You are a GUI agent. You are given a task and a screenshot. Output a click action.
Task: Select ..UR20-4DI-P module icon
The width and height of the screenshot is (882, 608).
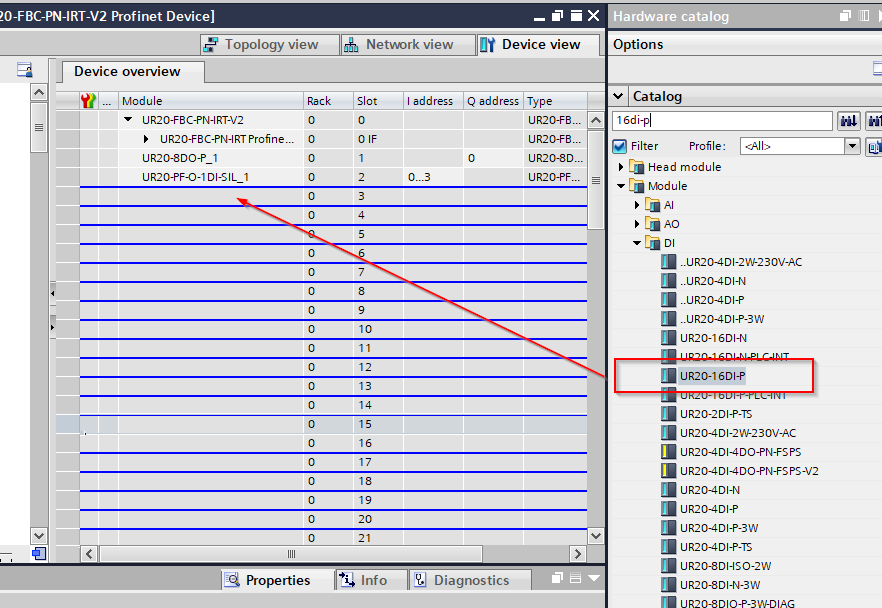point(668,300)
